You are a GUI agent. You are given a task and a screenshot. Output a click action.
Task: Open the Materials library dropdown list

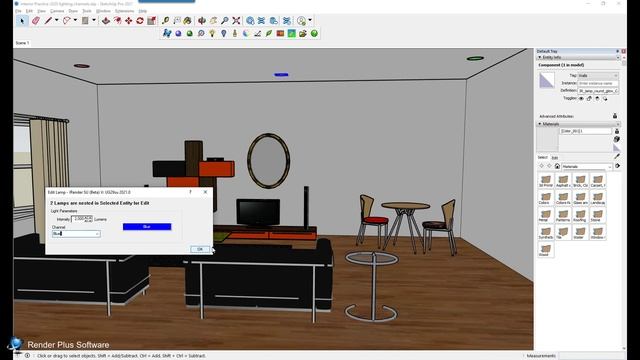tap(587, 167)
